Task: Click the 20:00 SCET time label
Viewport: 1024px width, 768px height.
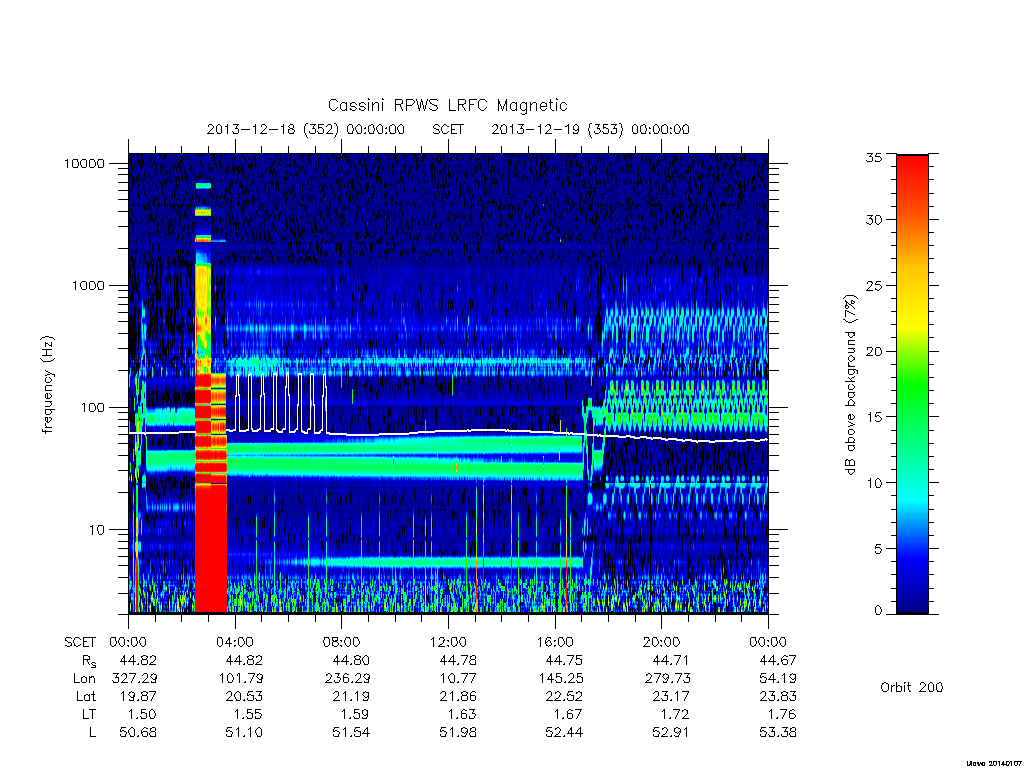Action: [662, 643]
